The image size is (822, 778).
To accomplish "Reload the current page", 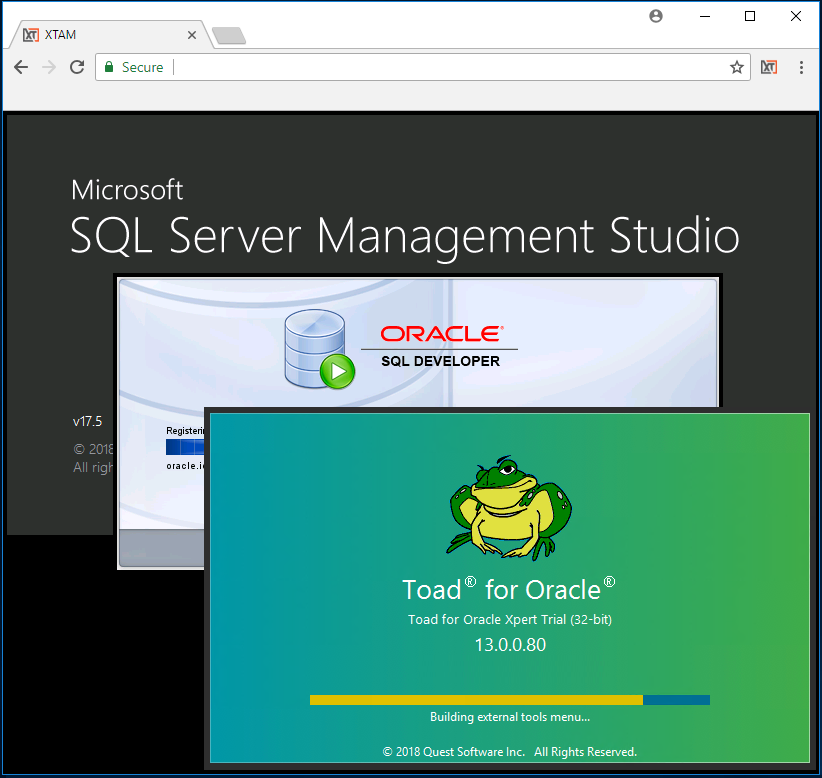I will (77, 67).
